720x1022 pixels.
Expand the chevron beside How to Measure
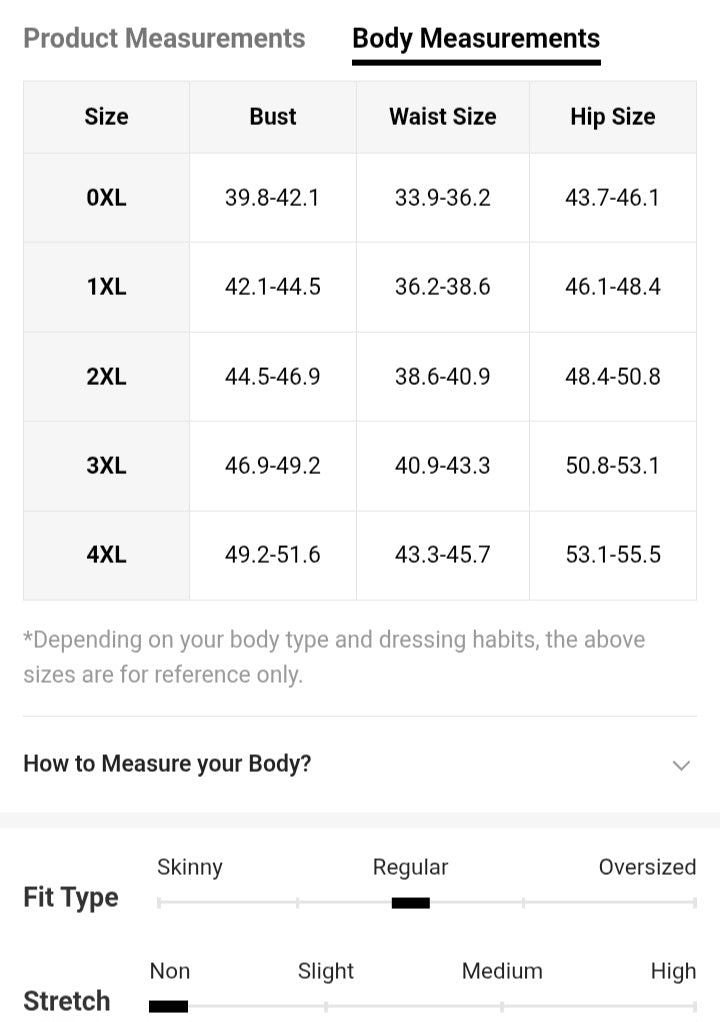pos(681,765)
